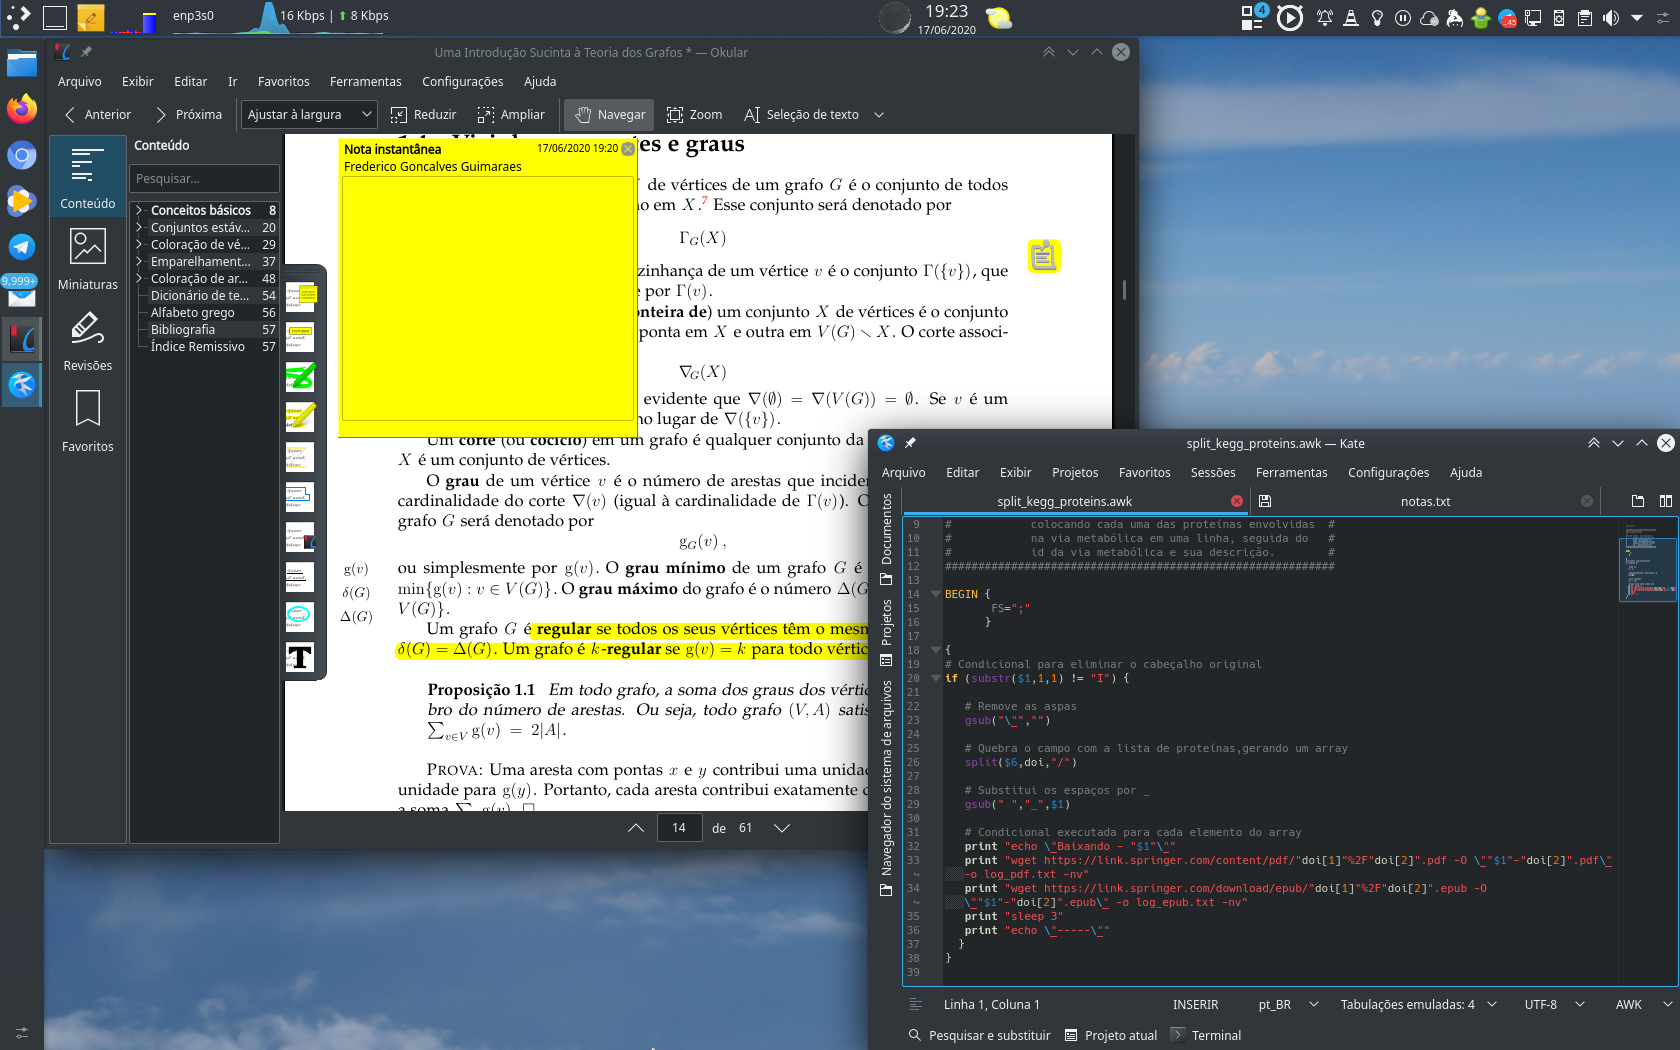Expand Conceitos básicos tree entry
The width and height of the screenshot is (1680, 1050).
[x=140, y=211]
